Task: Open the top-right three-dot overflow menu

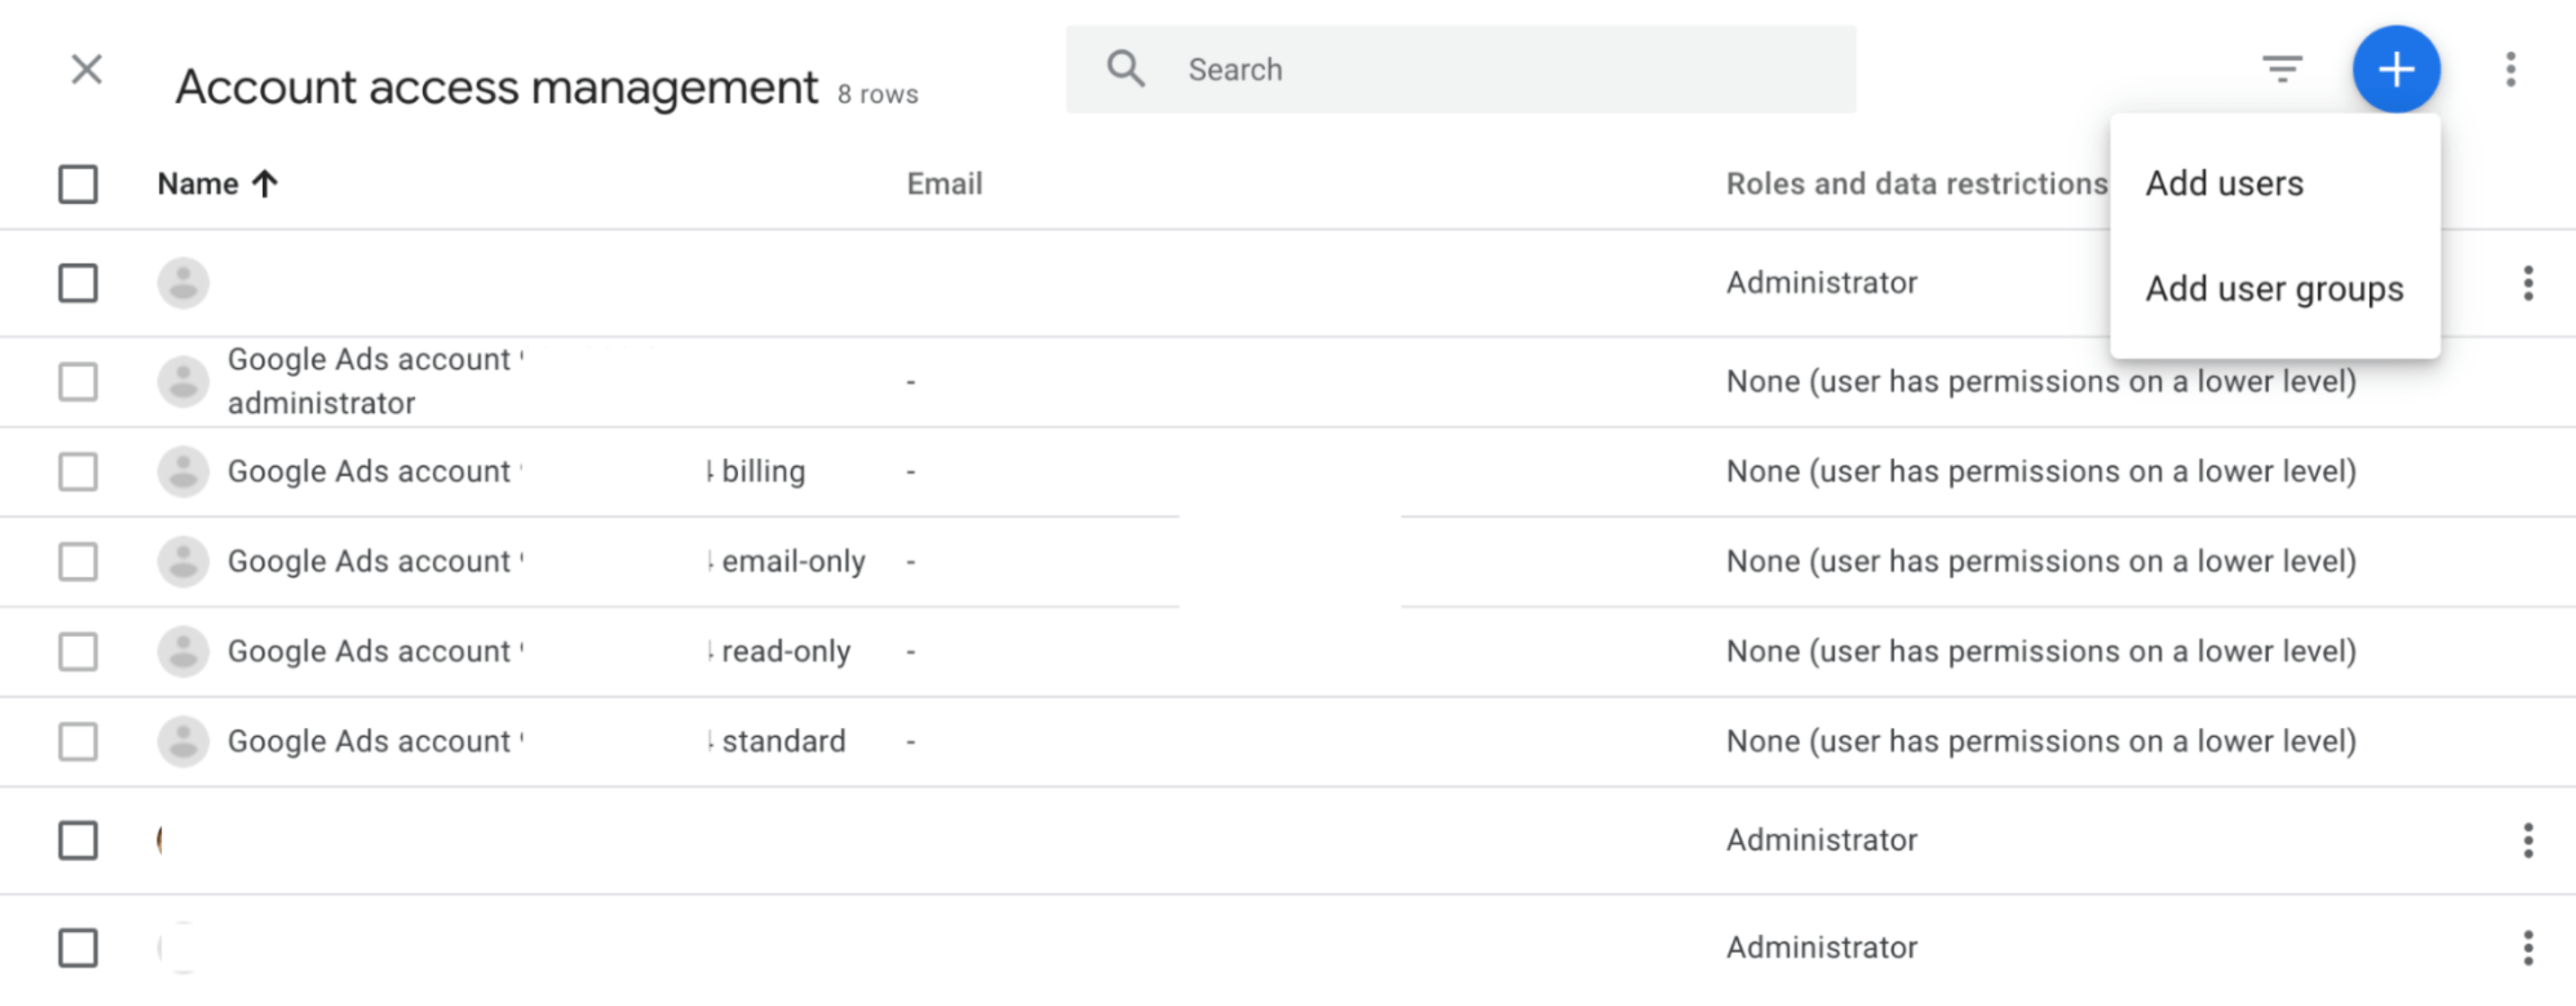Action: click(x=2510, y=70)
